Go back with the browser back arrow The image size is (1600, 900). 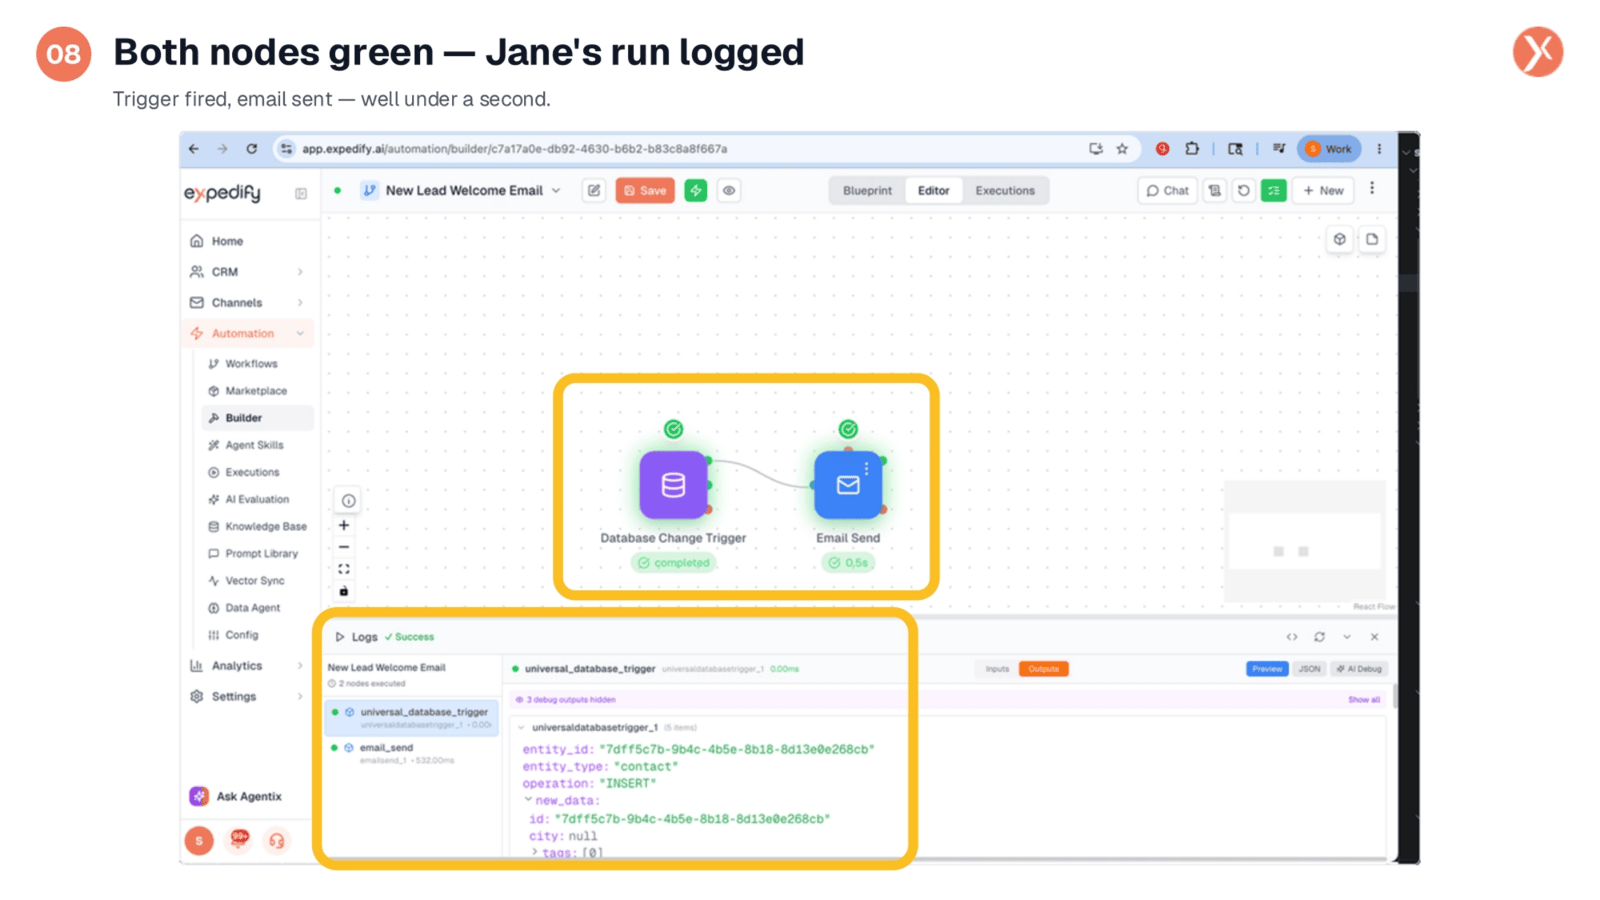[194, 149]
